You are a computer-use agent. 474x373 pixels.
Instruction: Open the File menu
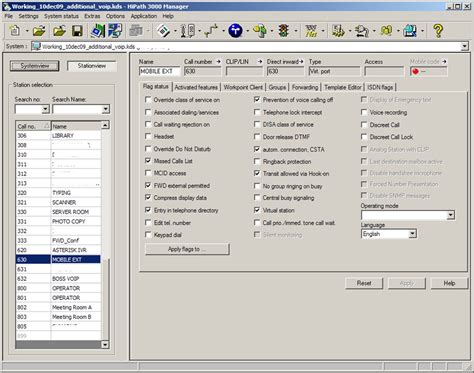[x=8, y=16]
